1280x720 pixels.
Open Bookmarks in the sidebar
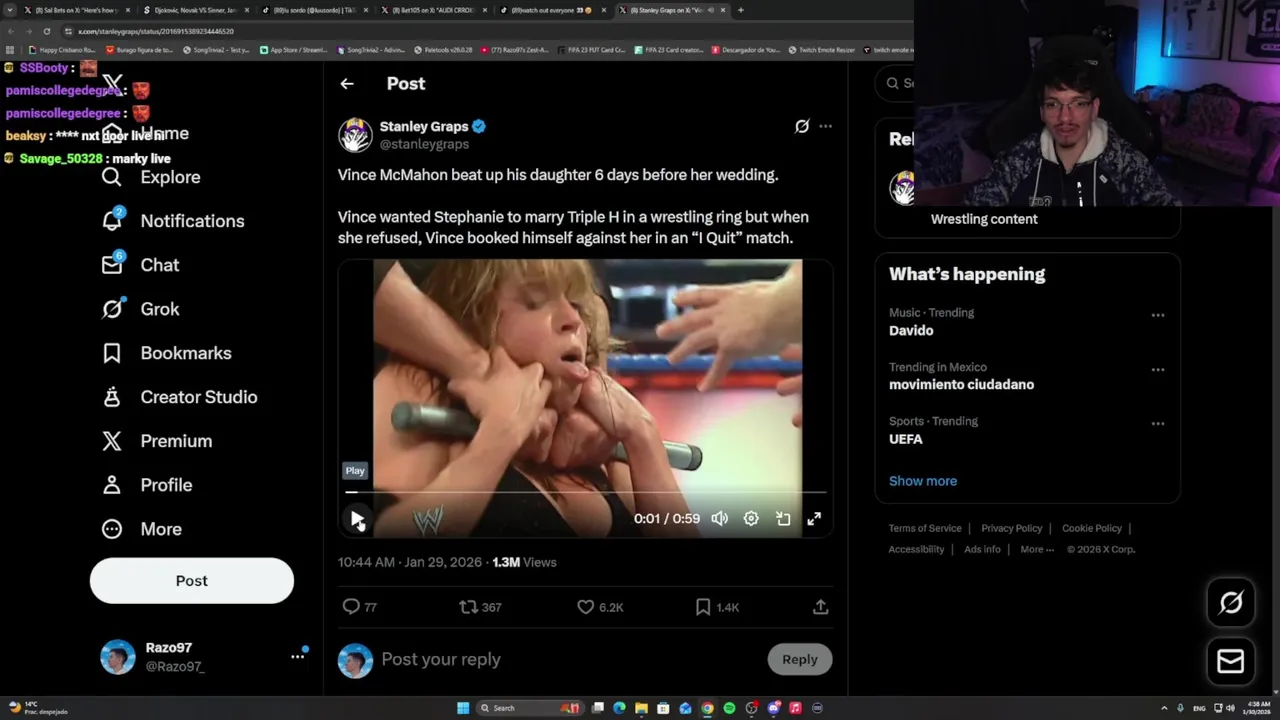pos(166,353)
